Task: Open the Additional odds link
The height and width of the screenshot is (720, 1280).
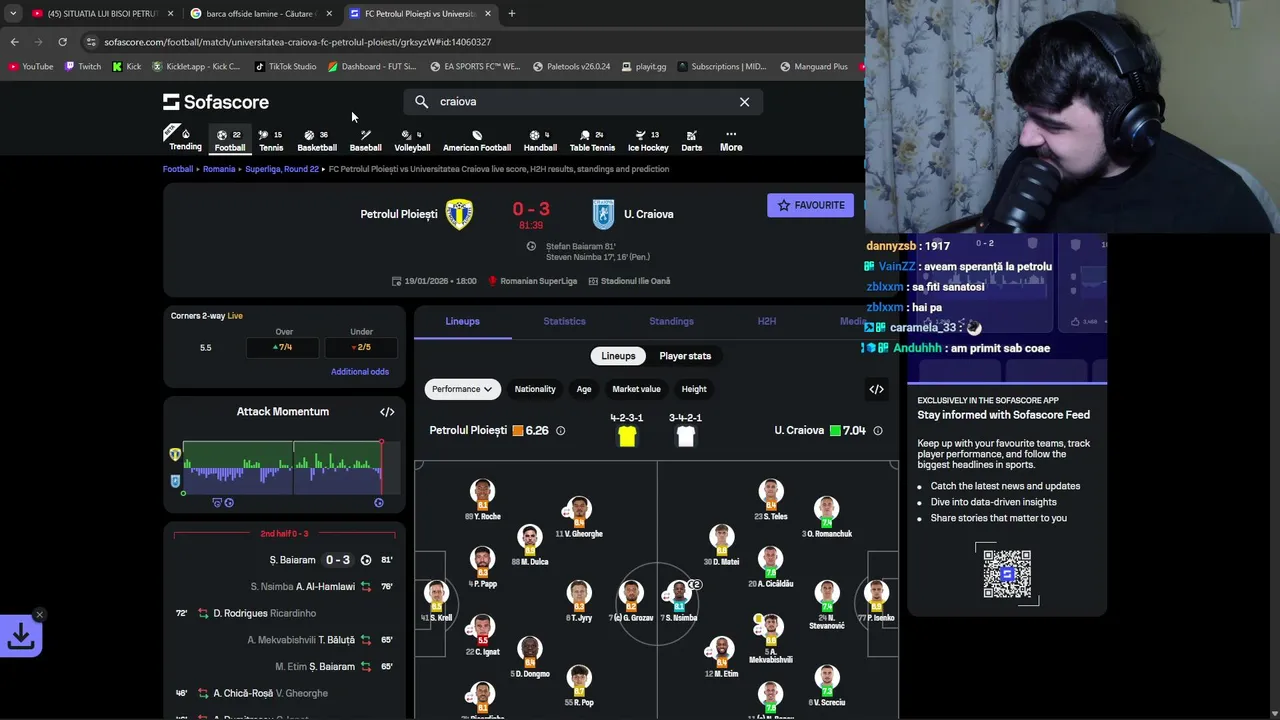Action: (360, 372)
